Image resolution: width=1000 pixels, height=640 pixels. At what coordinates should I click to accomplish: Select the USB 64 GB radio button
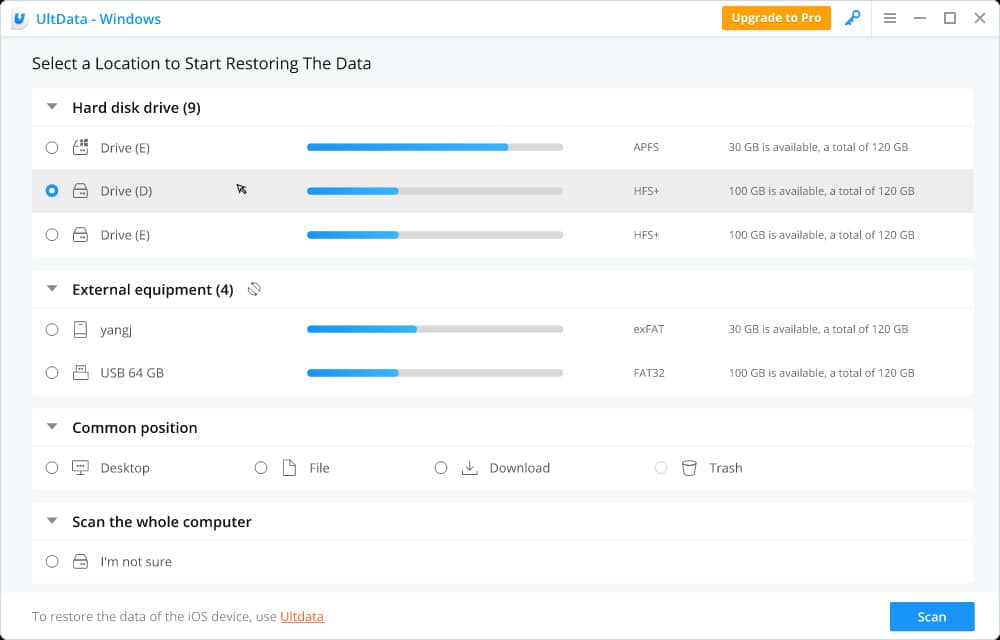[52, 373]
